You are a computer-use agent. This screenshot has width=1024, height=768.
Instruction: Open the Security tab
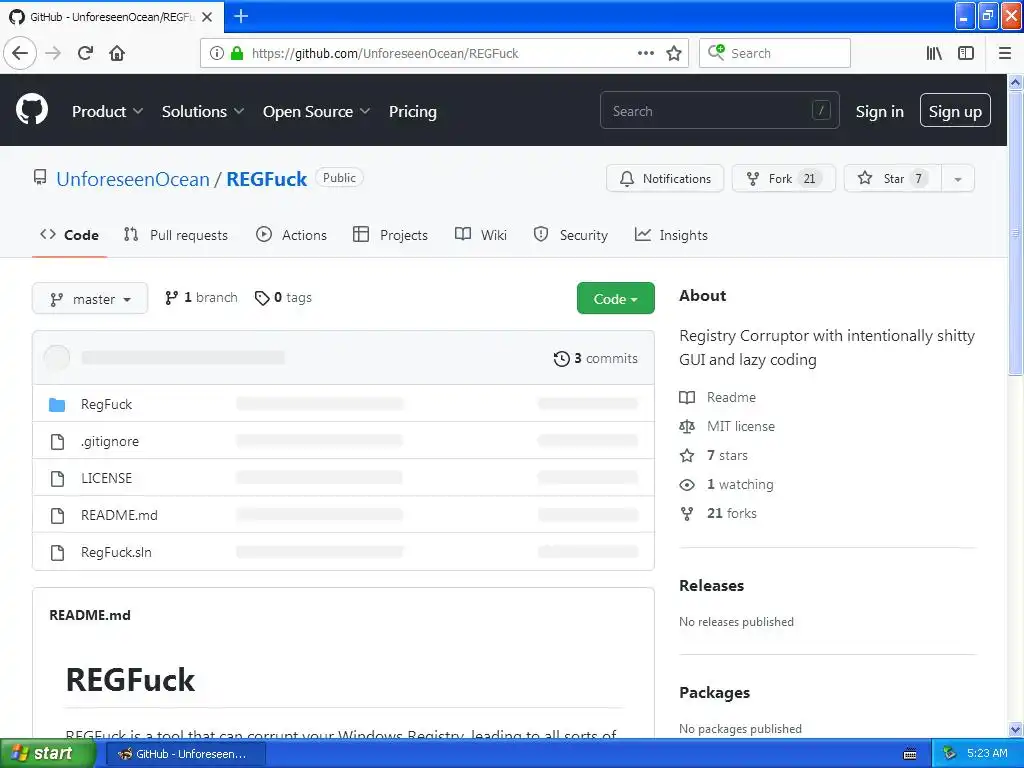pyautogui.click(x=571, y=235)
